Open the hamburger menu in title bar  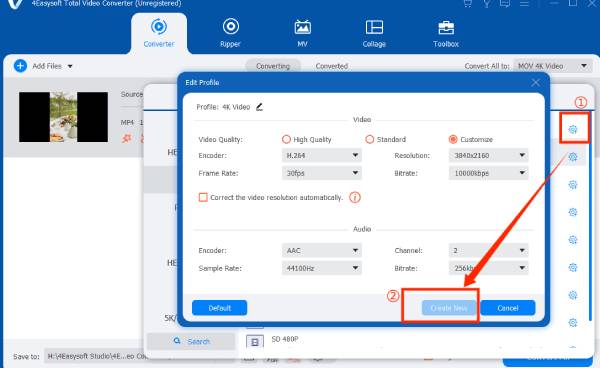click(524, 3)
